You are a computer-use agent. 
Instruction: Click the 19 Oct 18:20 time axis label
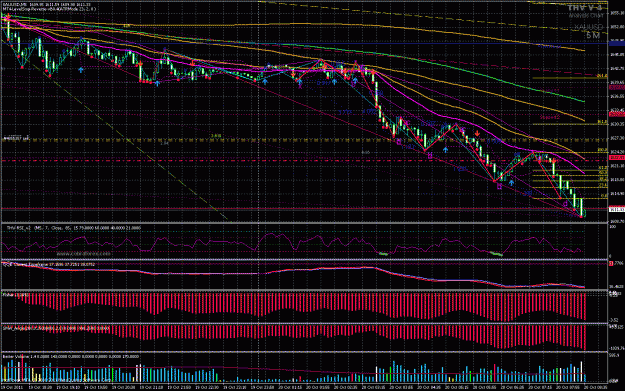pyautogui.click(x=39, y=387)
